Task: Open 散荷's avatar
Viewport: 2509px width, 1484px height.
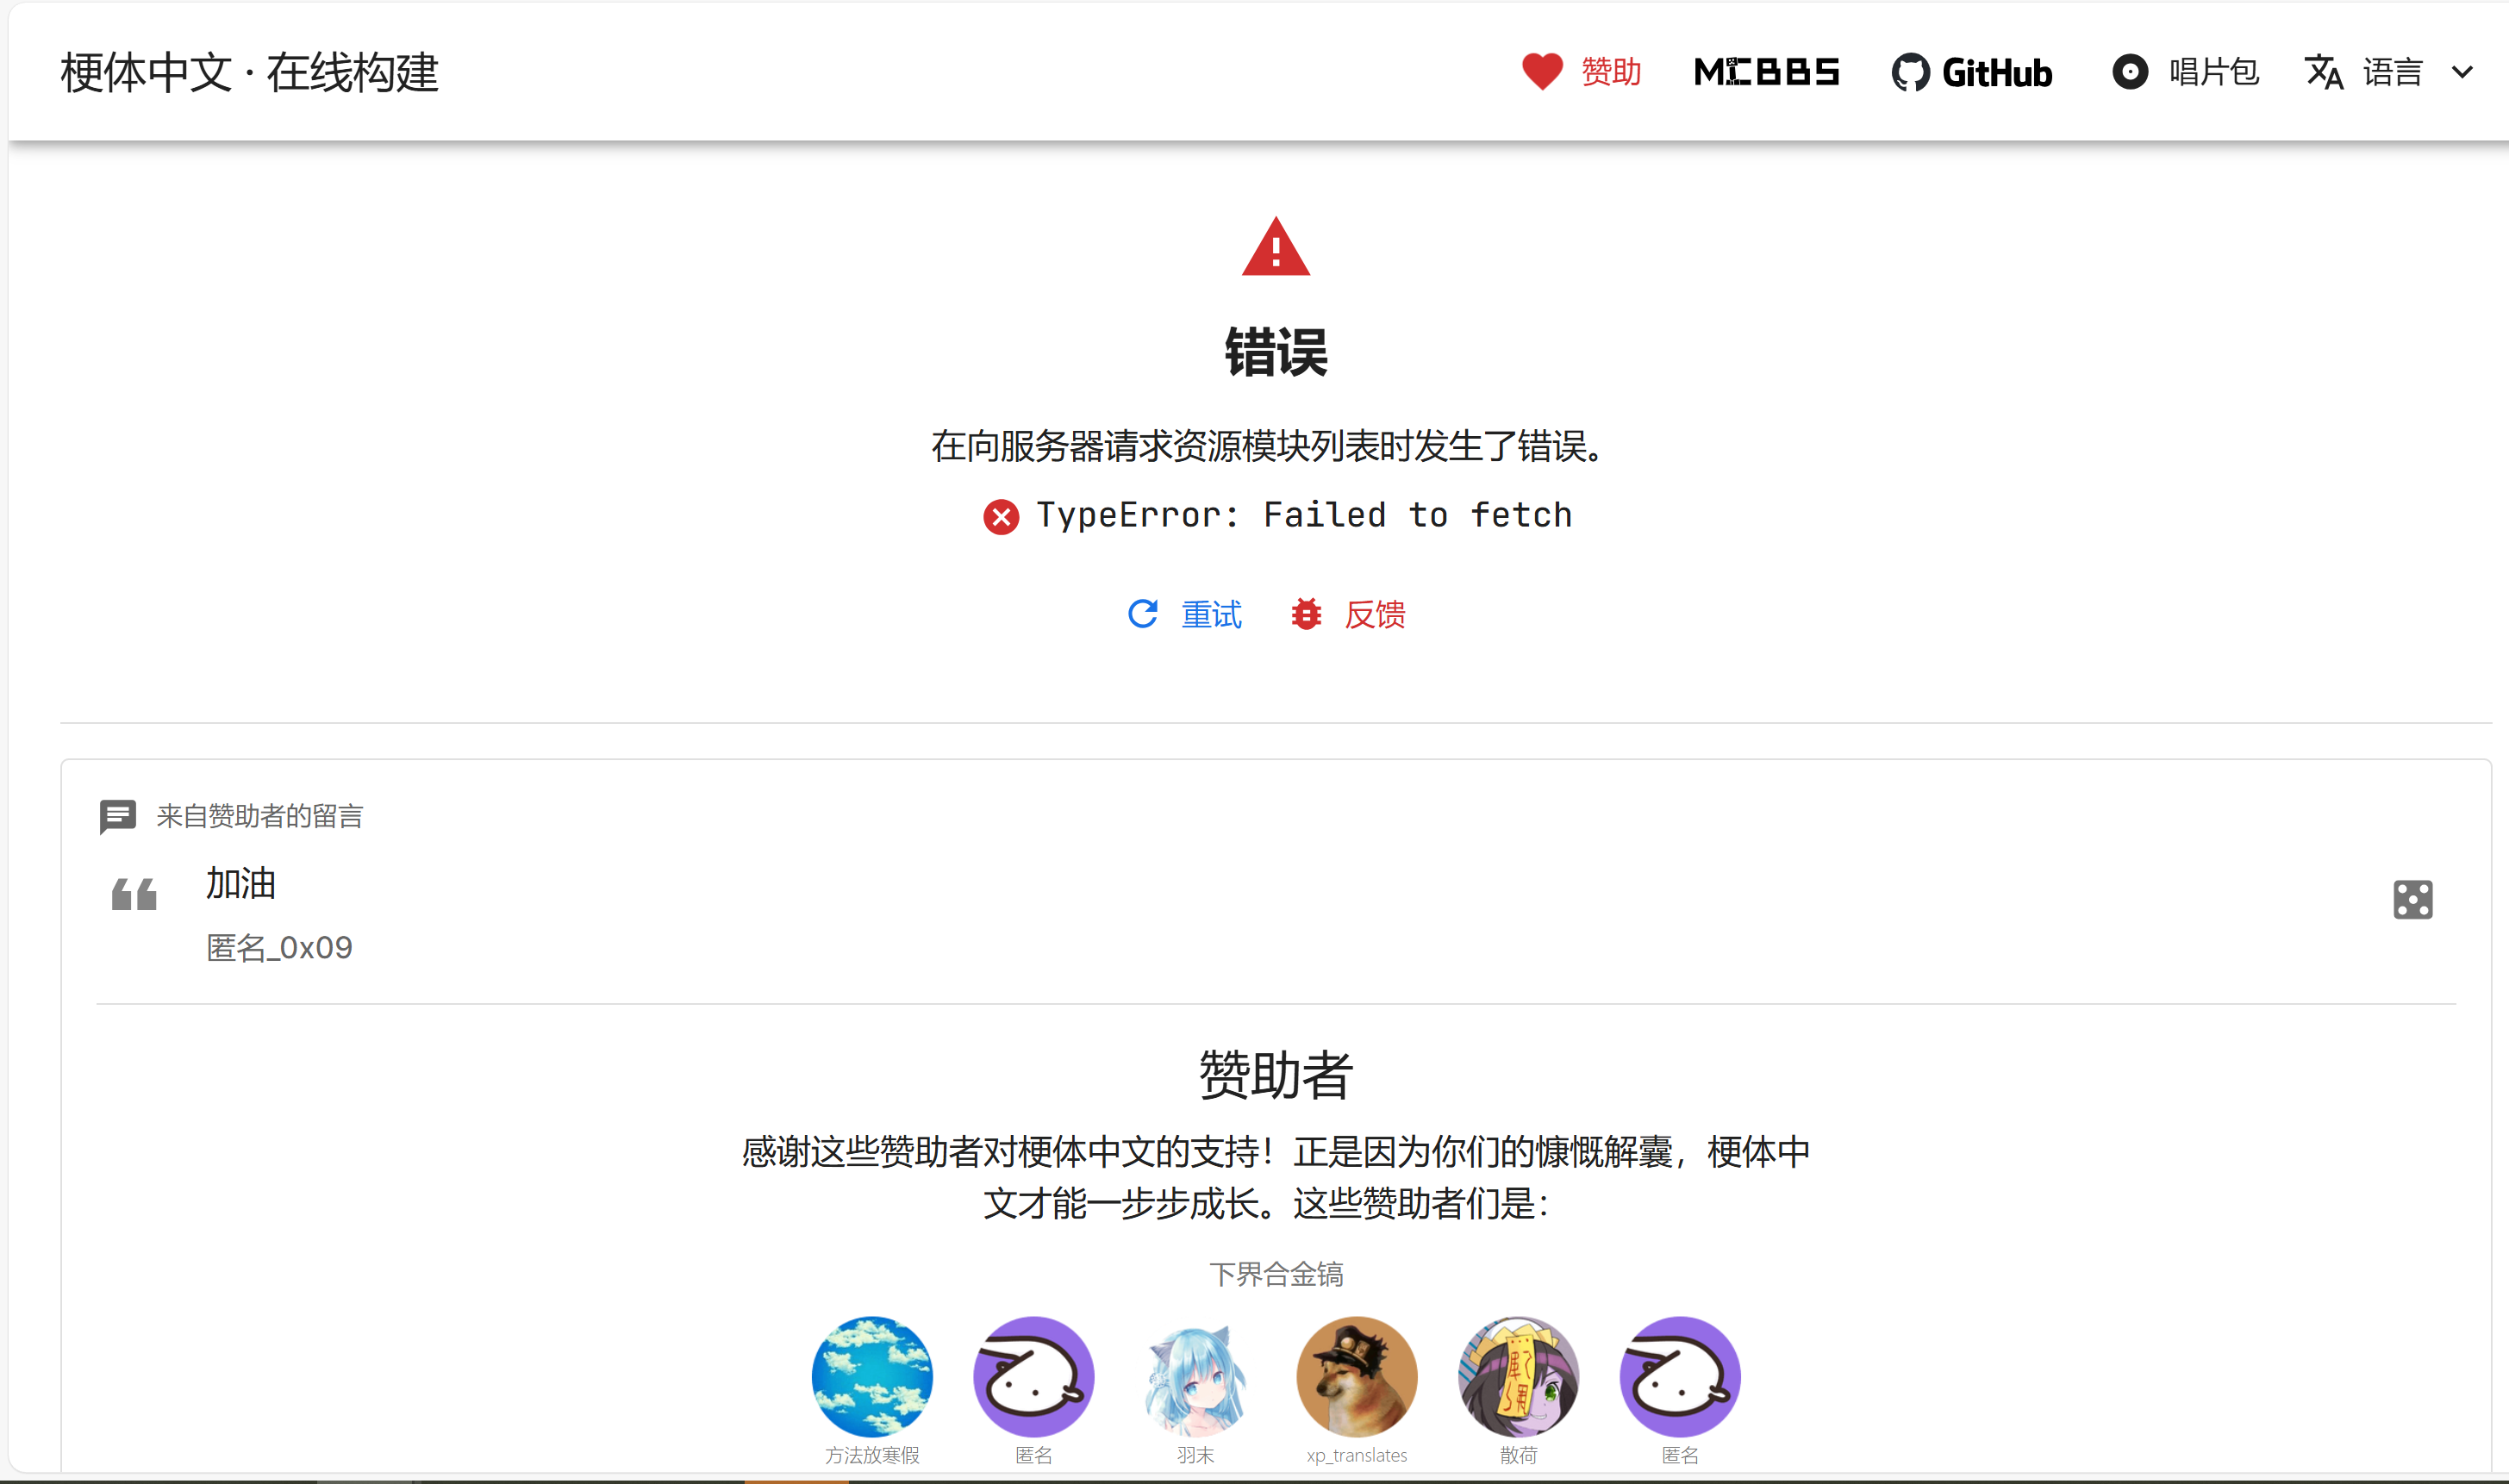Action: [1518, 1376]
